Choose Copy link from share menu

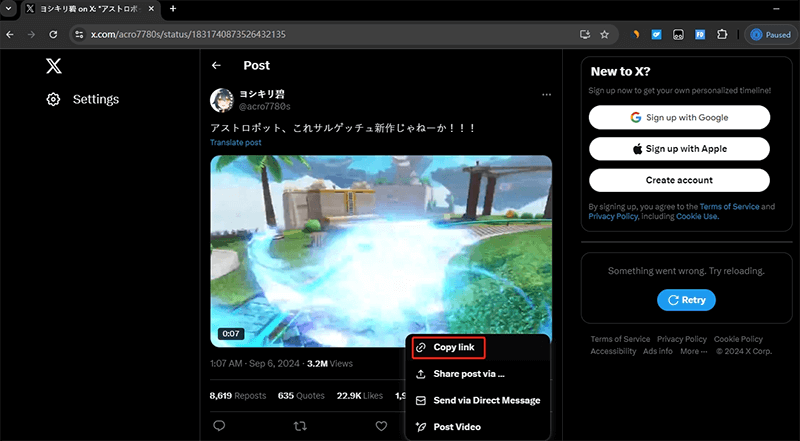coord(448,348)
